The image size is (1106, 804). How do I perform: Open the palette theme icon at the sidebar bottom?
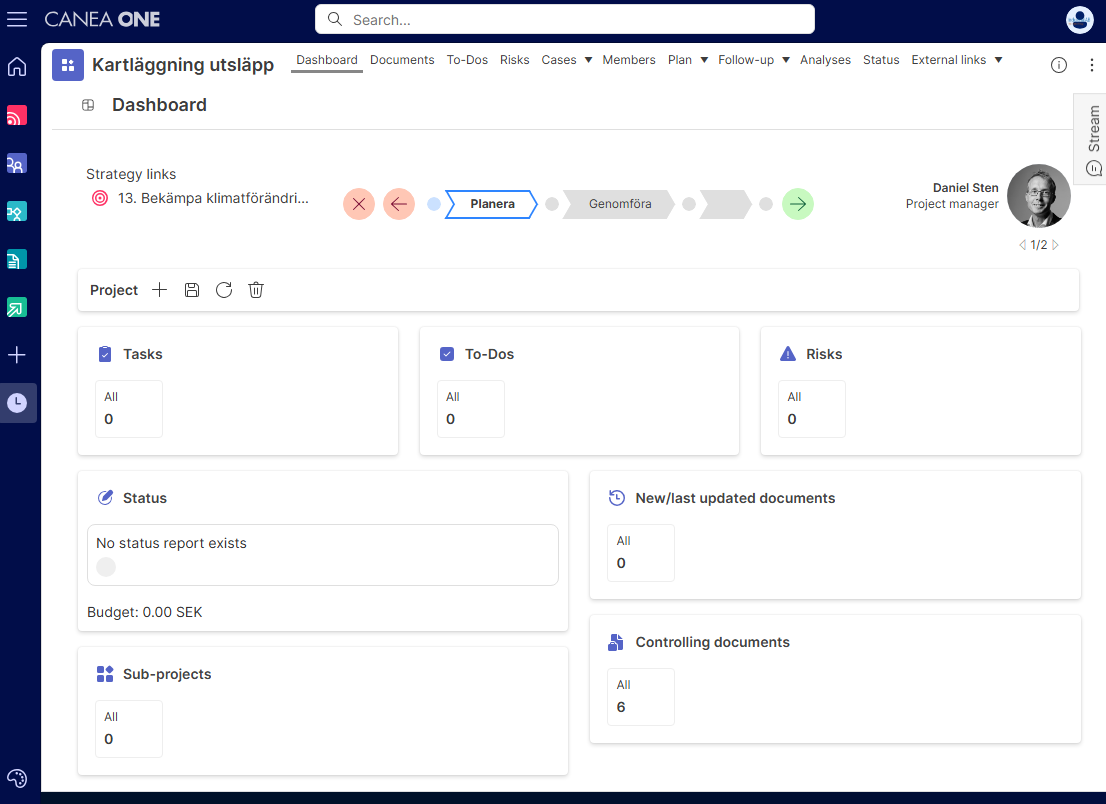click(x=17, y=779)
